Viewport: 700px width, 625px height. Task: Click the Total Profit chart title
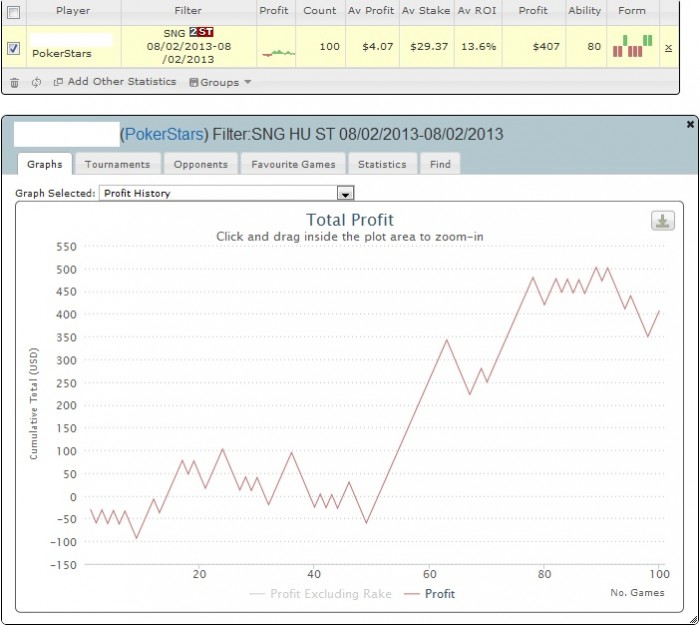click(x=350, y=220)
